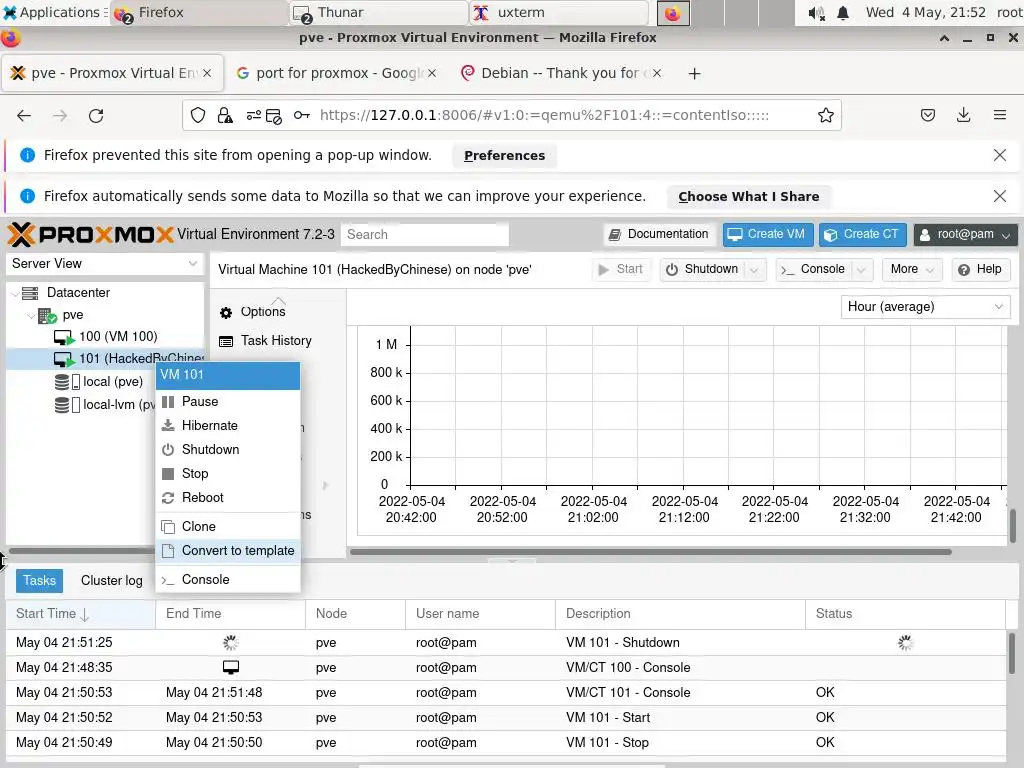Collapse the pve node expander
This screenshot has height=768, width=1024.
pyautogui.click(x=31, y=315)
